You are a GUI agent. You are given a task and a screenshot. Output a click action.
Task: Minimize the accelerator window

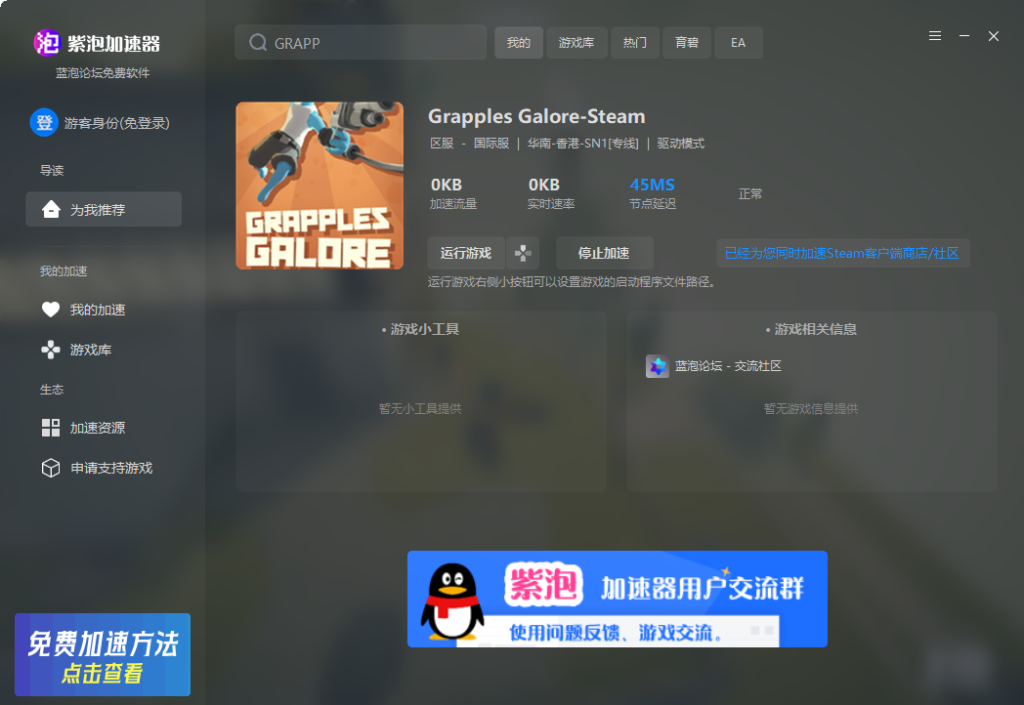[x=964, y=36]
